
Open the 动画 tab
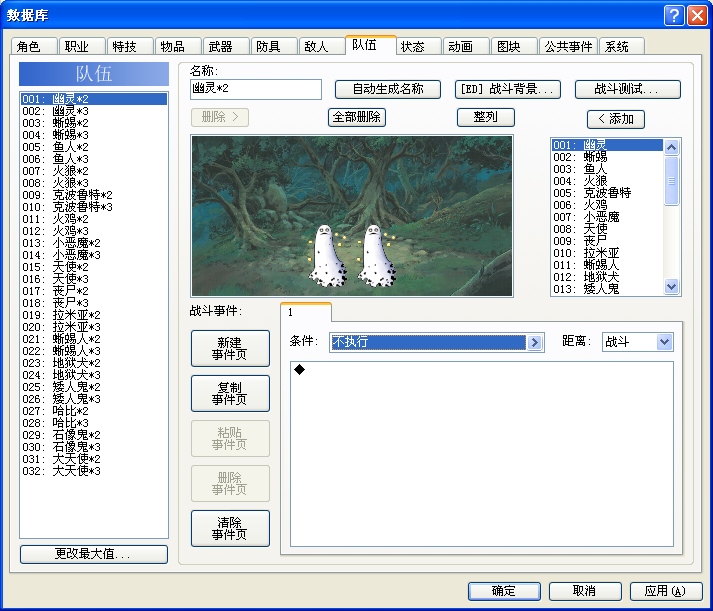(x=466, y=47)
